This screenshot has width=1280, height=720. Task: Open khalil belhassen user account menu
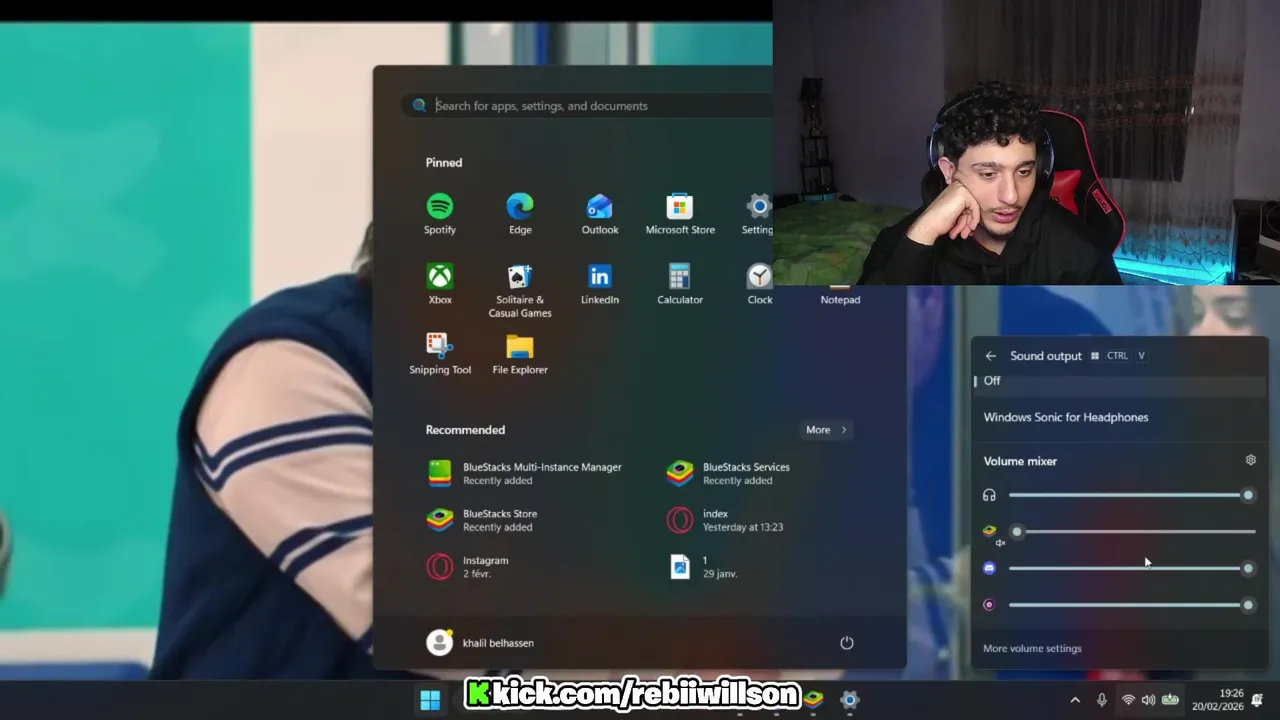click(x=481, y=643)
